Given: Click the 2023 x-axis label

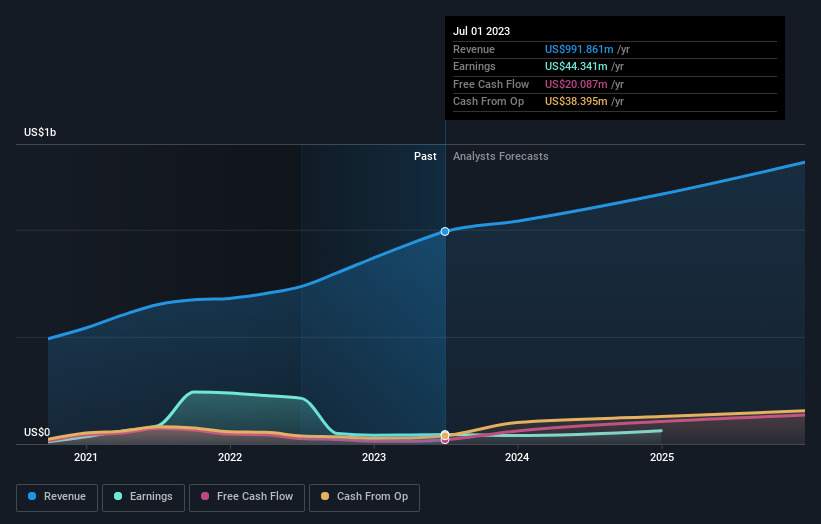Looking at the screenshot, I should [x=374, y=457].
